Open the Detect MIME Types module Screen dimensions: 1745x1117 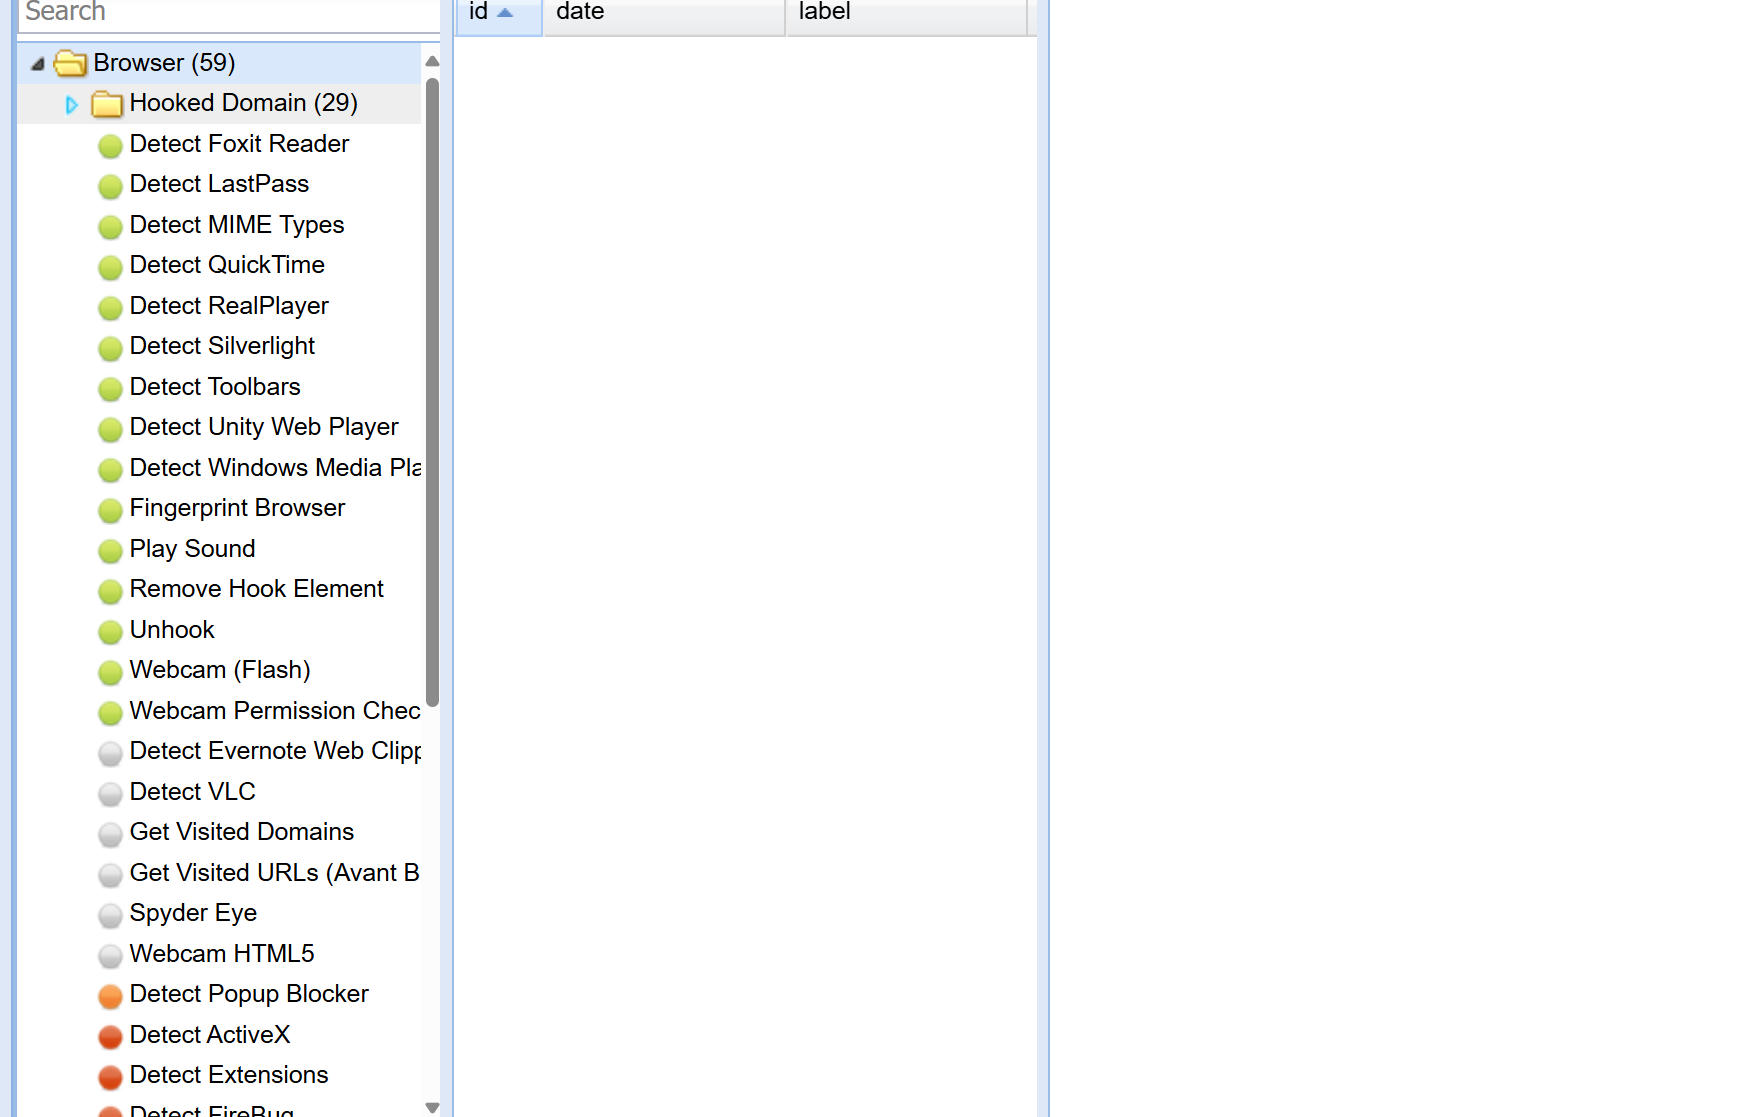click(237, 225)
